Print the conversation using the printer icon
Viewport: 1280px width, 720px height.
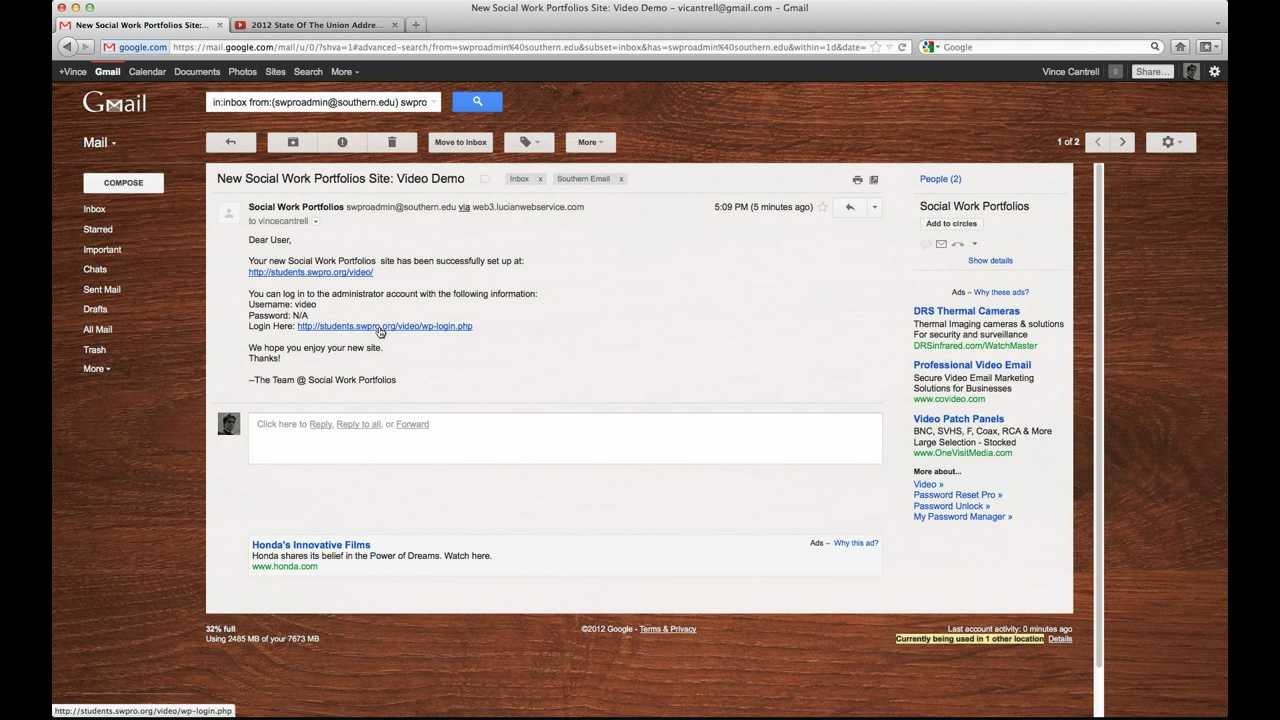click(x=857, y=180)
